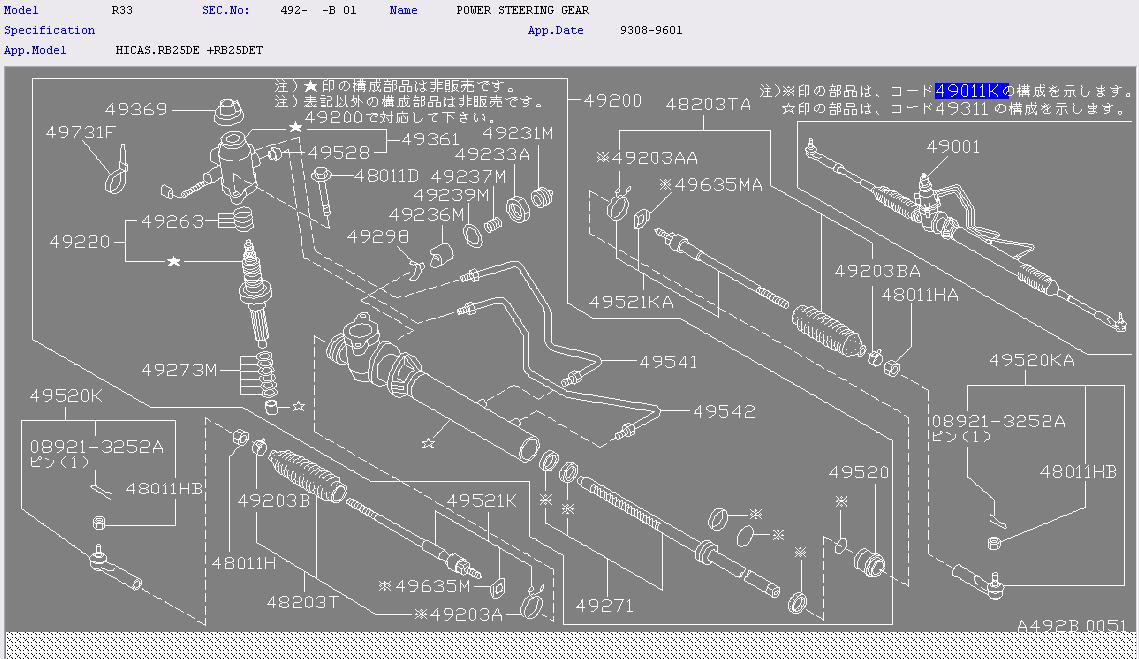The image size is (1139, 659).
Task: Select seal kit label 49273M
Action: [x=179, y=371]
